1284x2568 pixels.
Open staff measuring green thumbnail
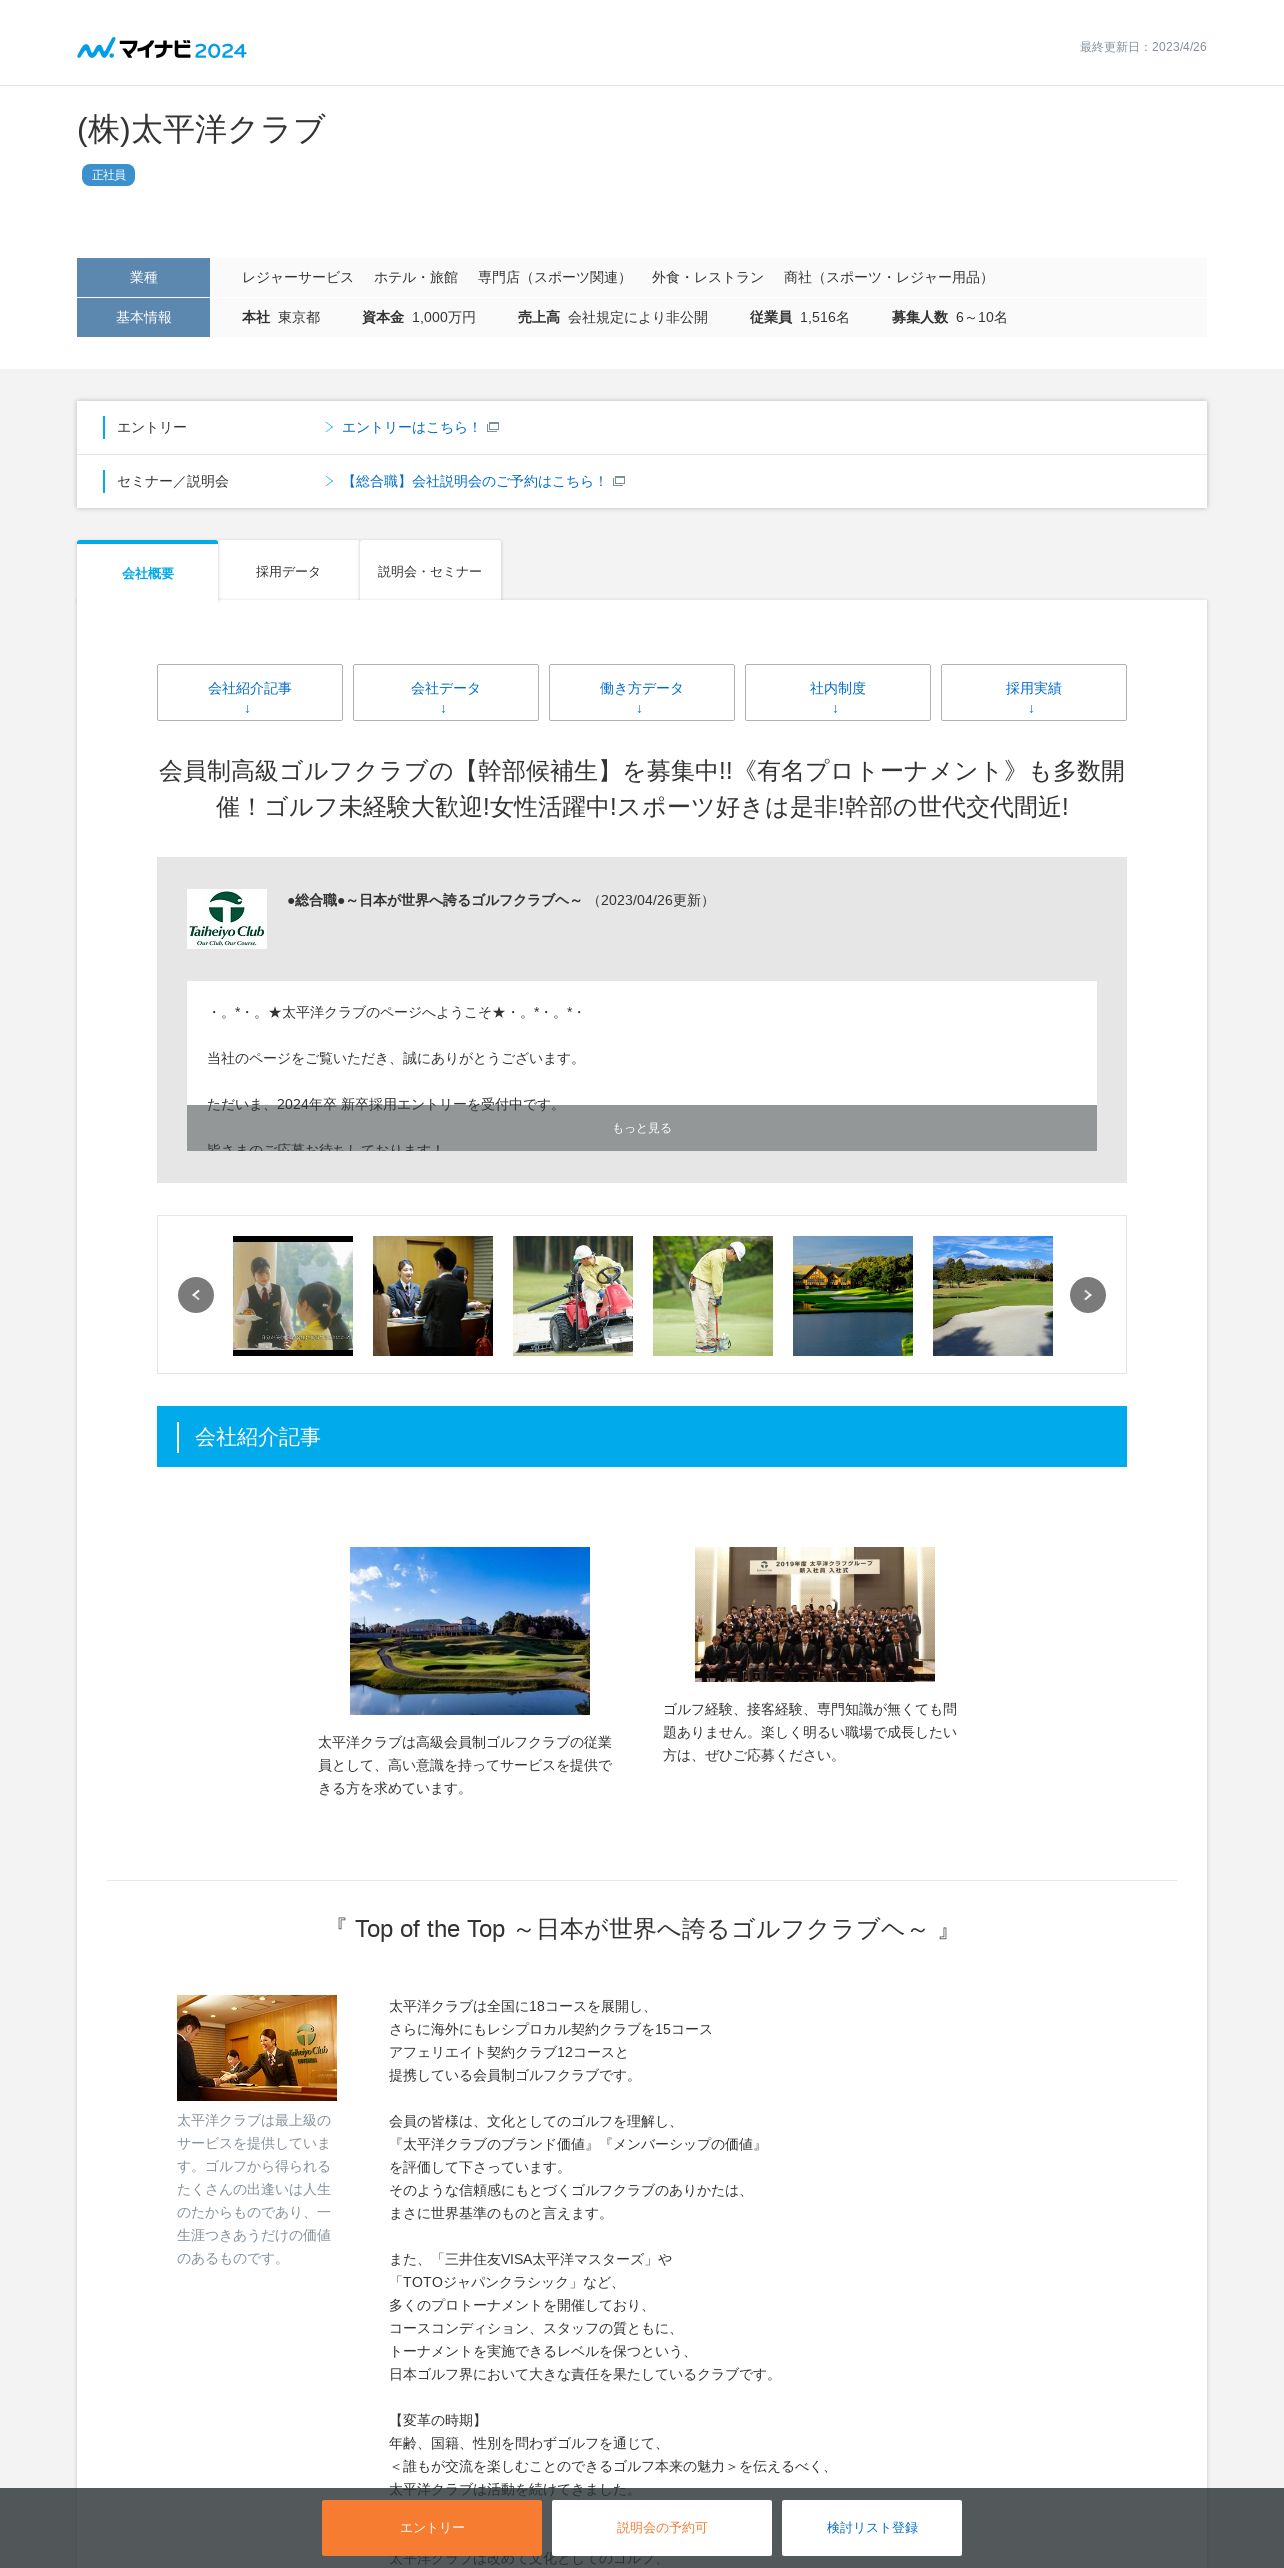coord(713,1296)
